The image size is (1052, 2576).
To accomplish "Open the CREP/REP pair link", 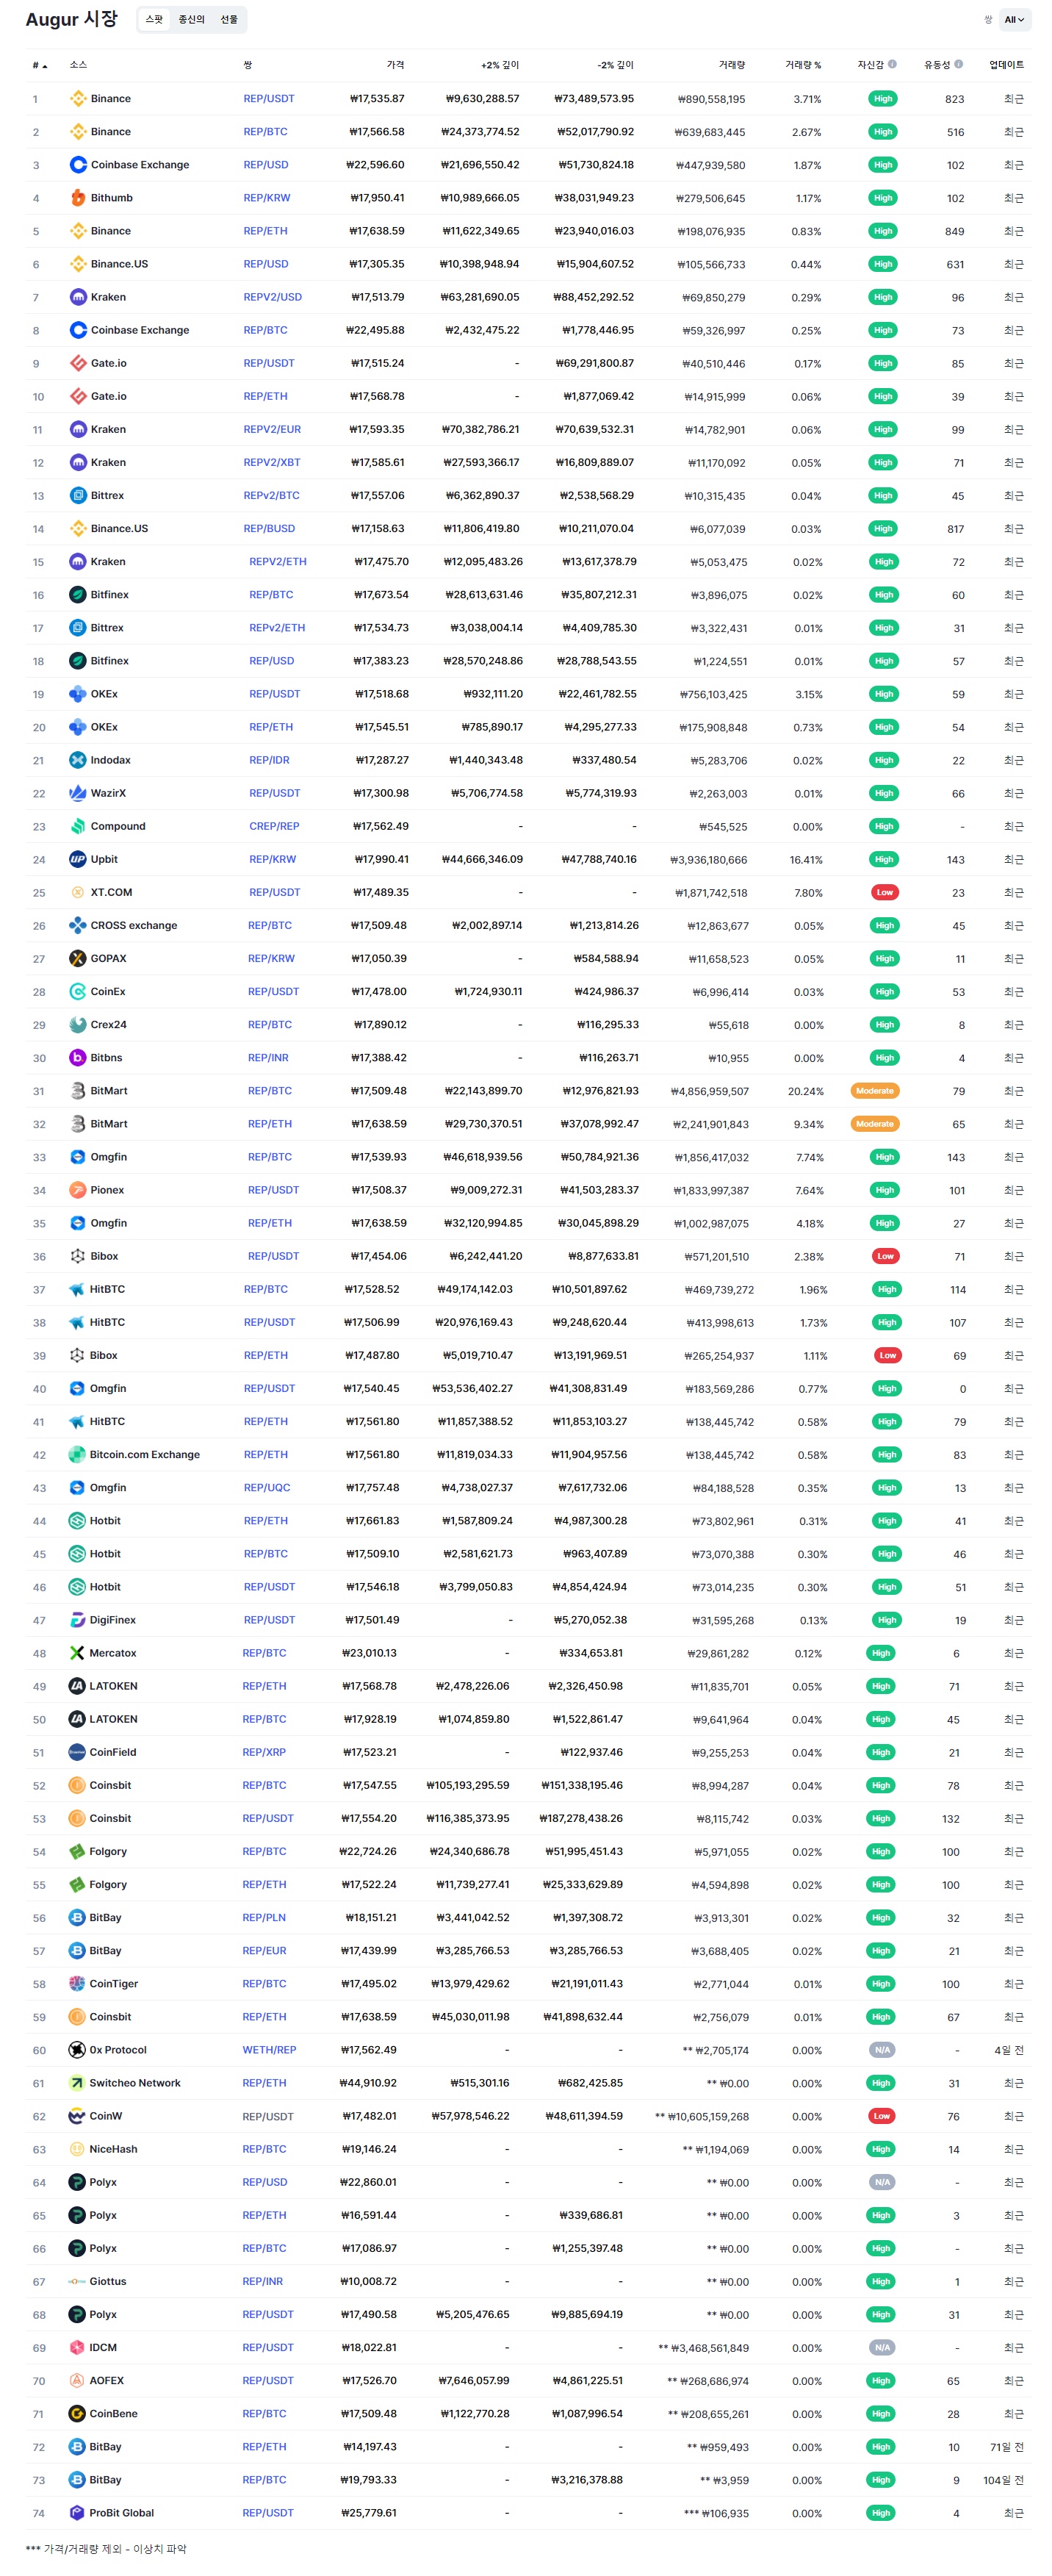I will (x=274, y=826).
